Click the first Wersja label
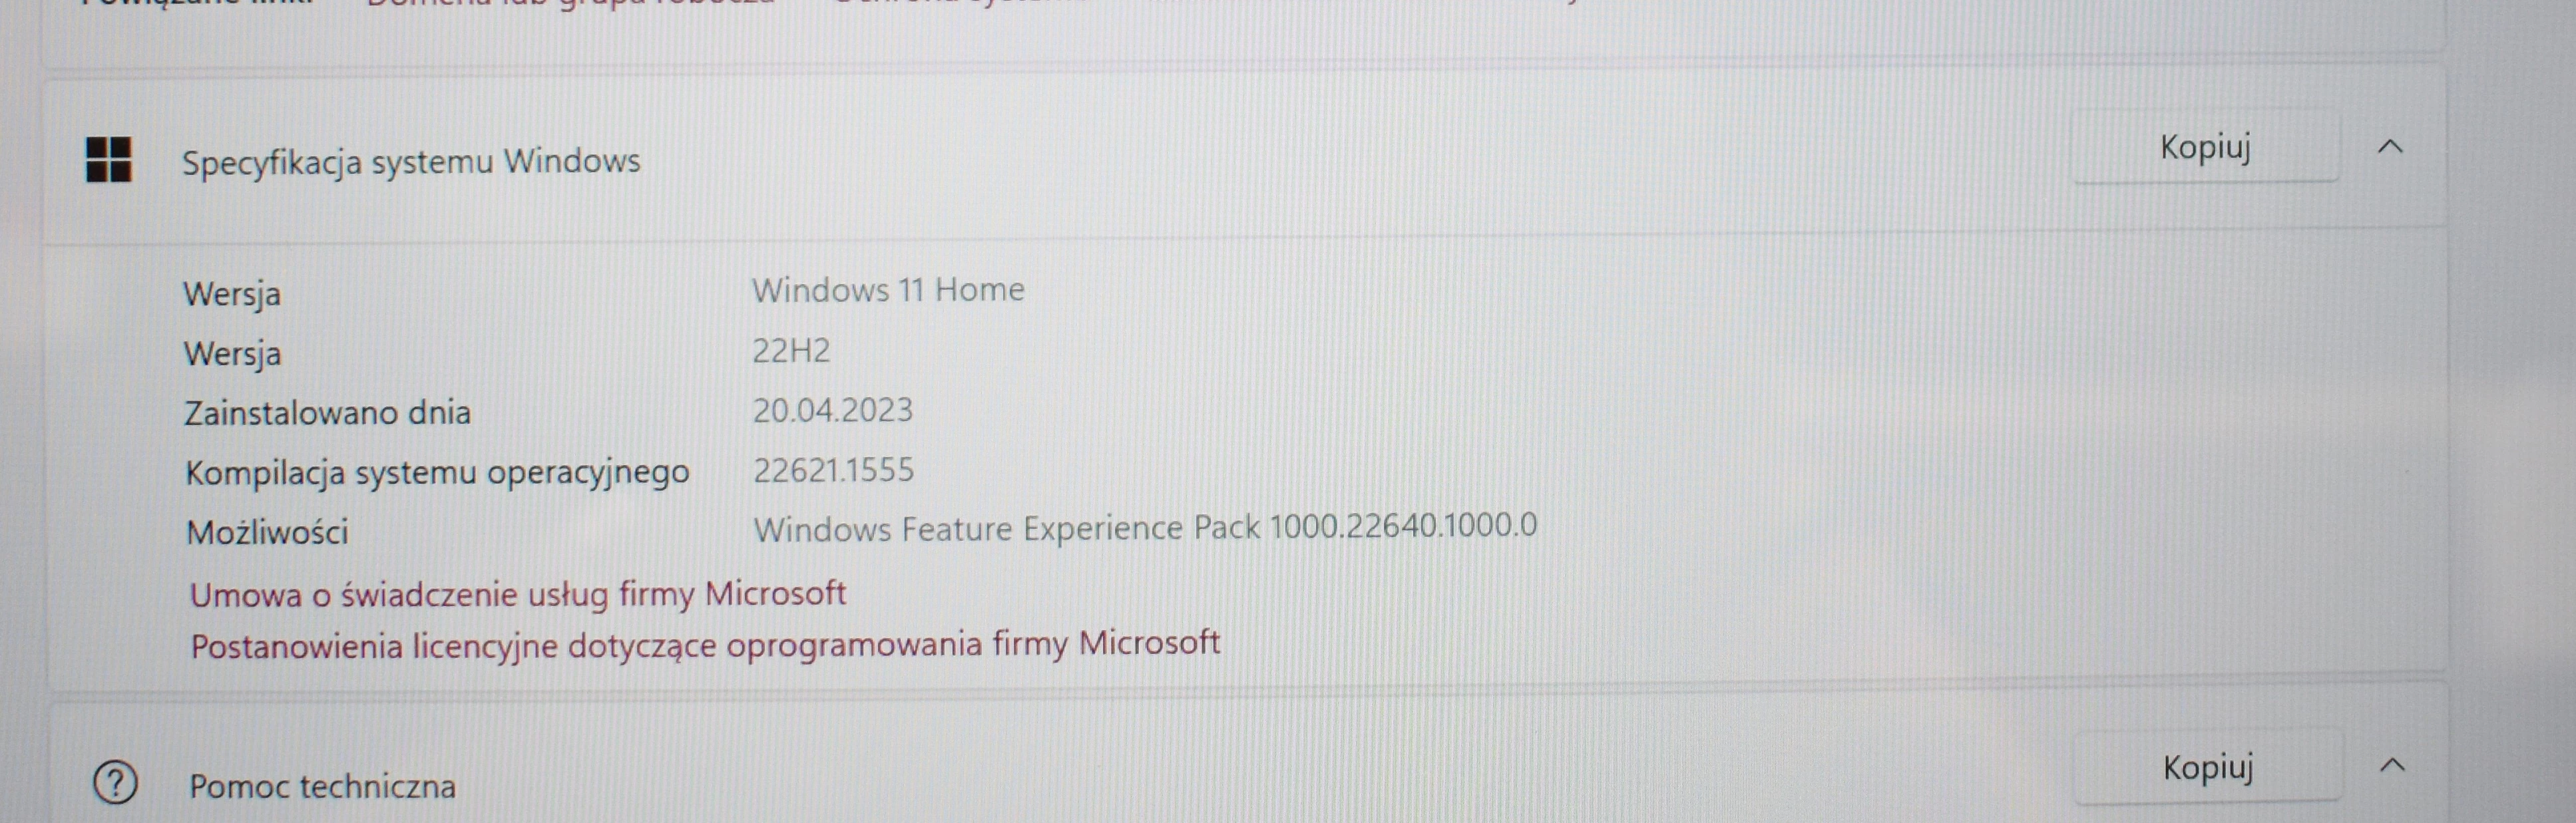This screenshot has width=2576, height=823. (232, 294)
